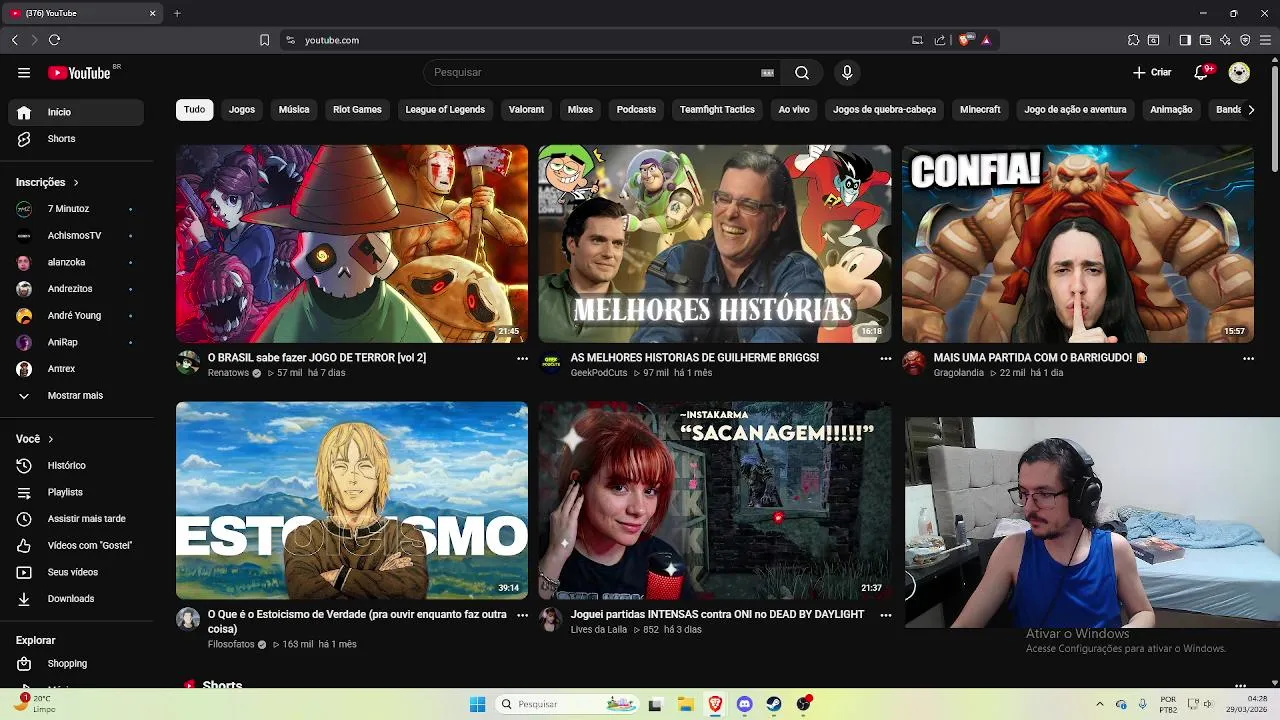The width and height of the screenshot is (1280, 720).
Task: Select the Música filter chip
Action: tap(294, 110)
